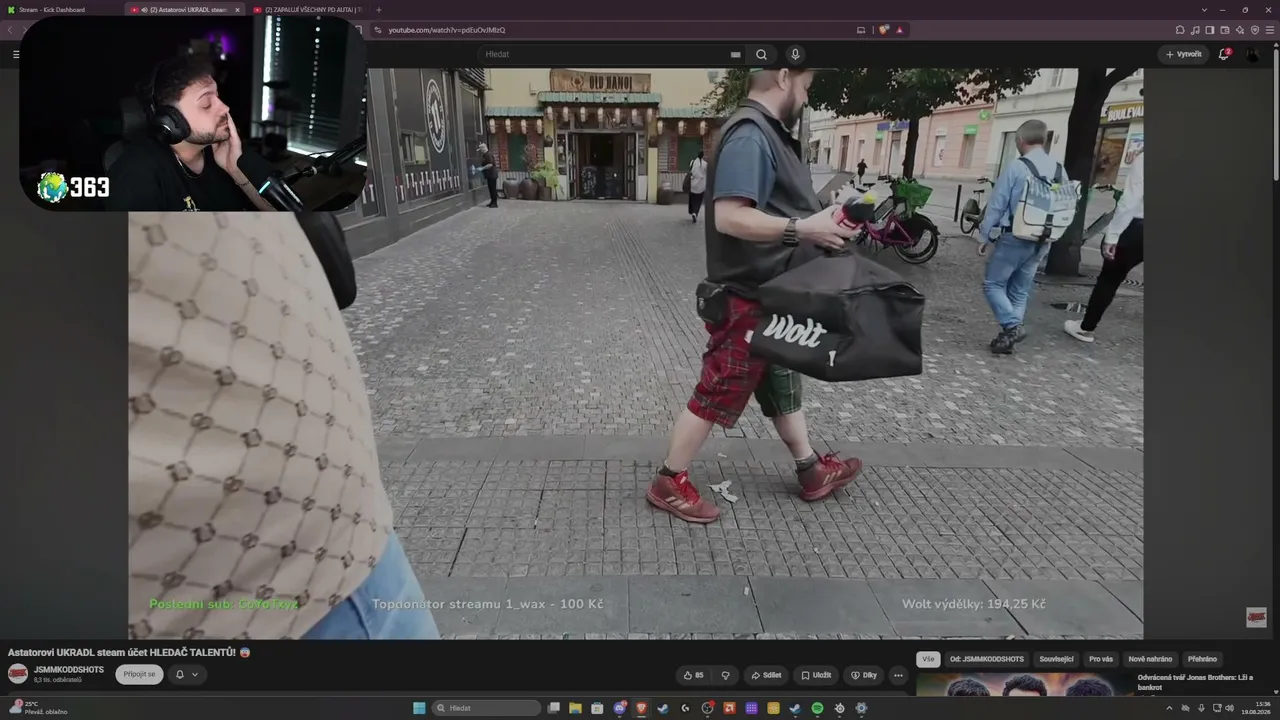Select the Nově nahráno filter chip
This screenshot has width=1280, height=720.
[1150, 659]
